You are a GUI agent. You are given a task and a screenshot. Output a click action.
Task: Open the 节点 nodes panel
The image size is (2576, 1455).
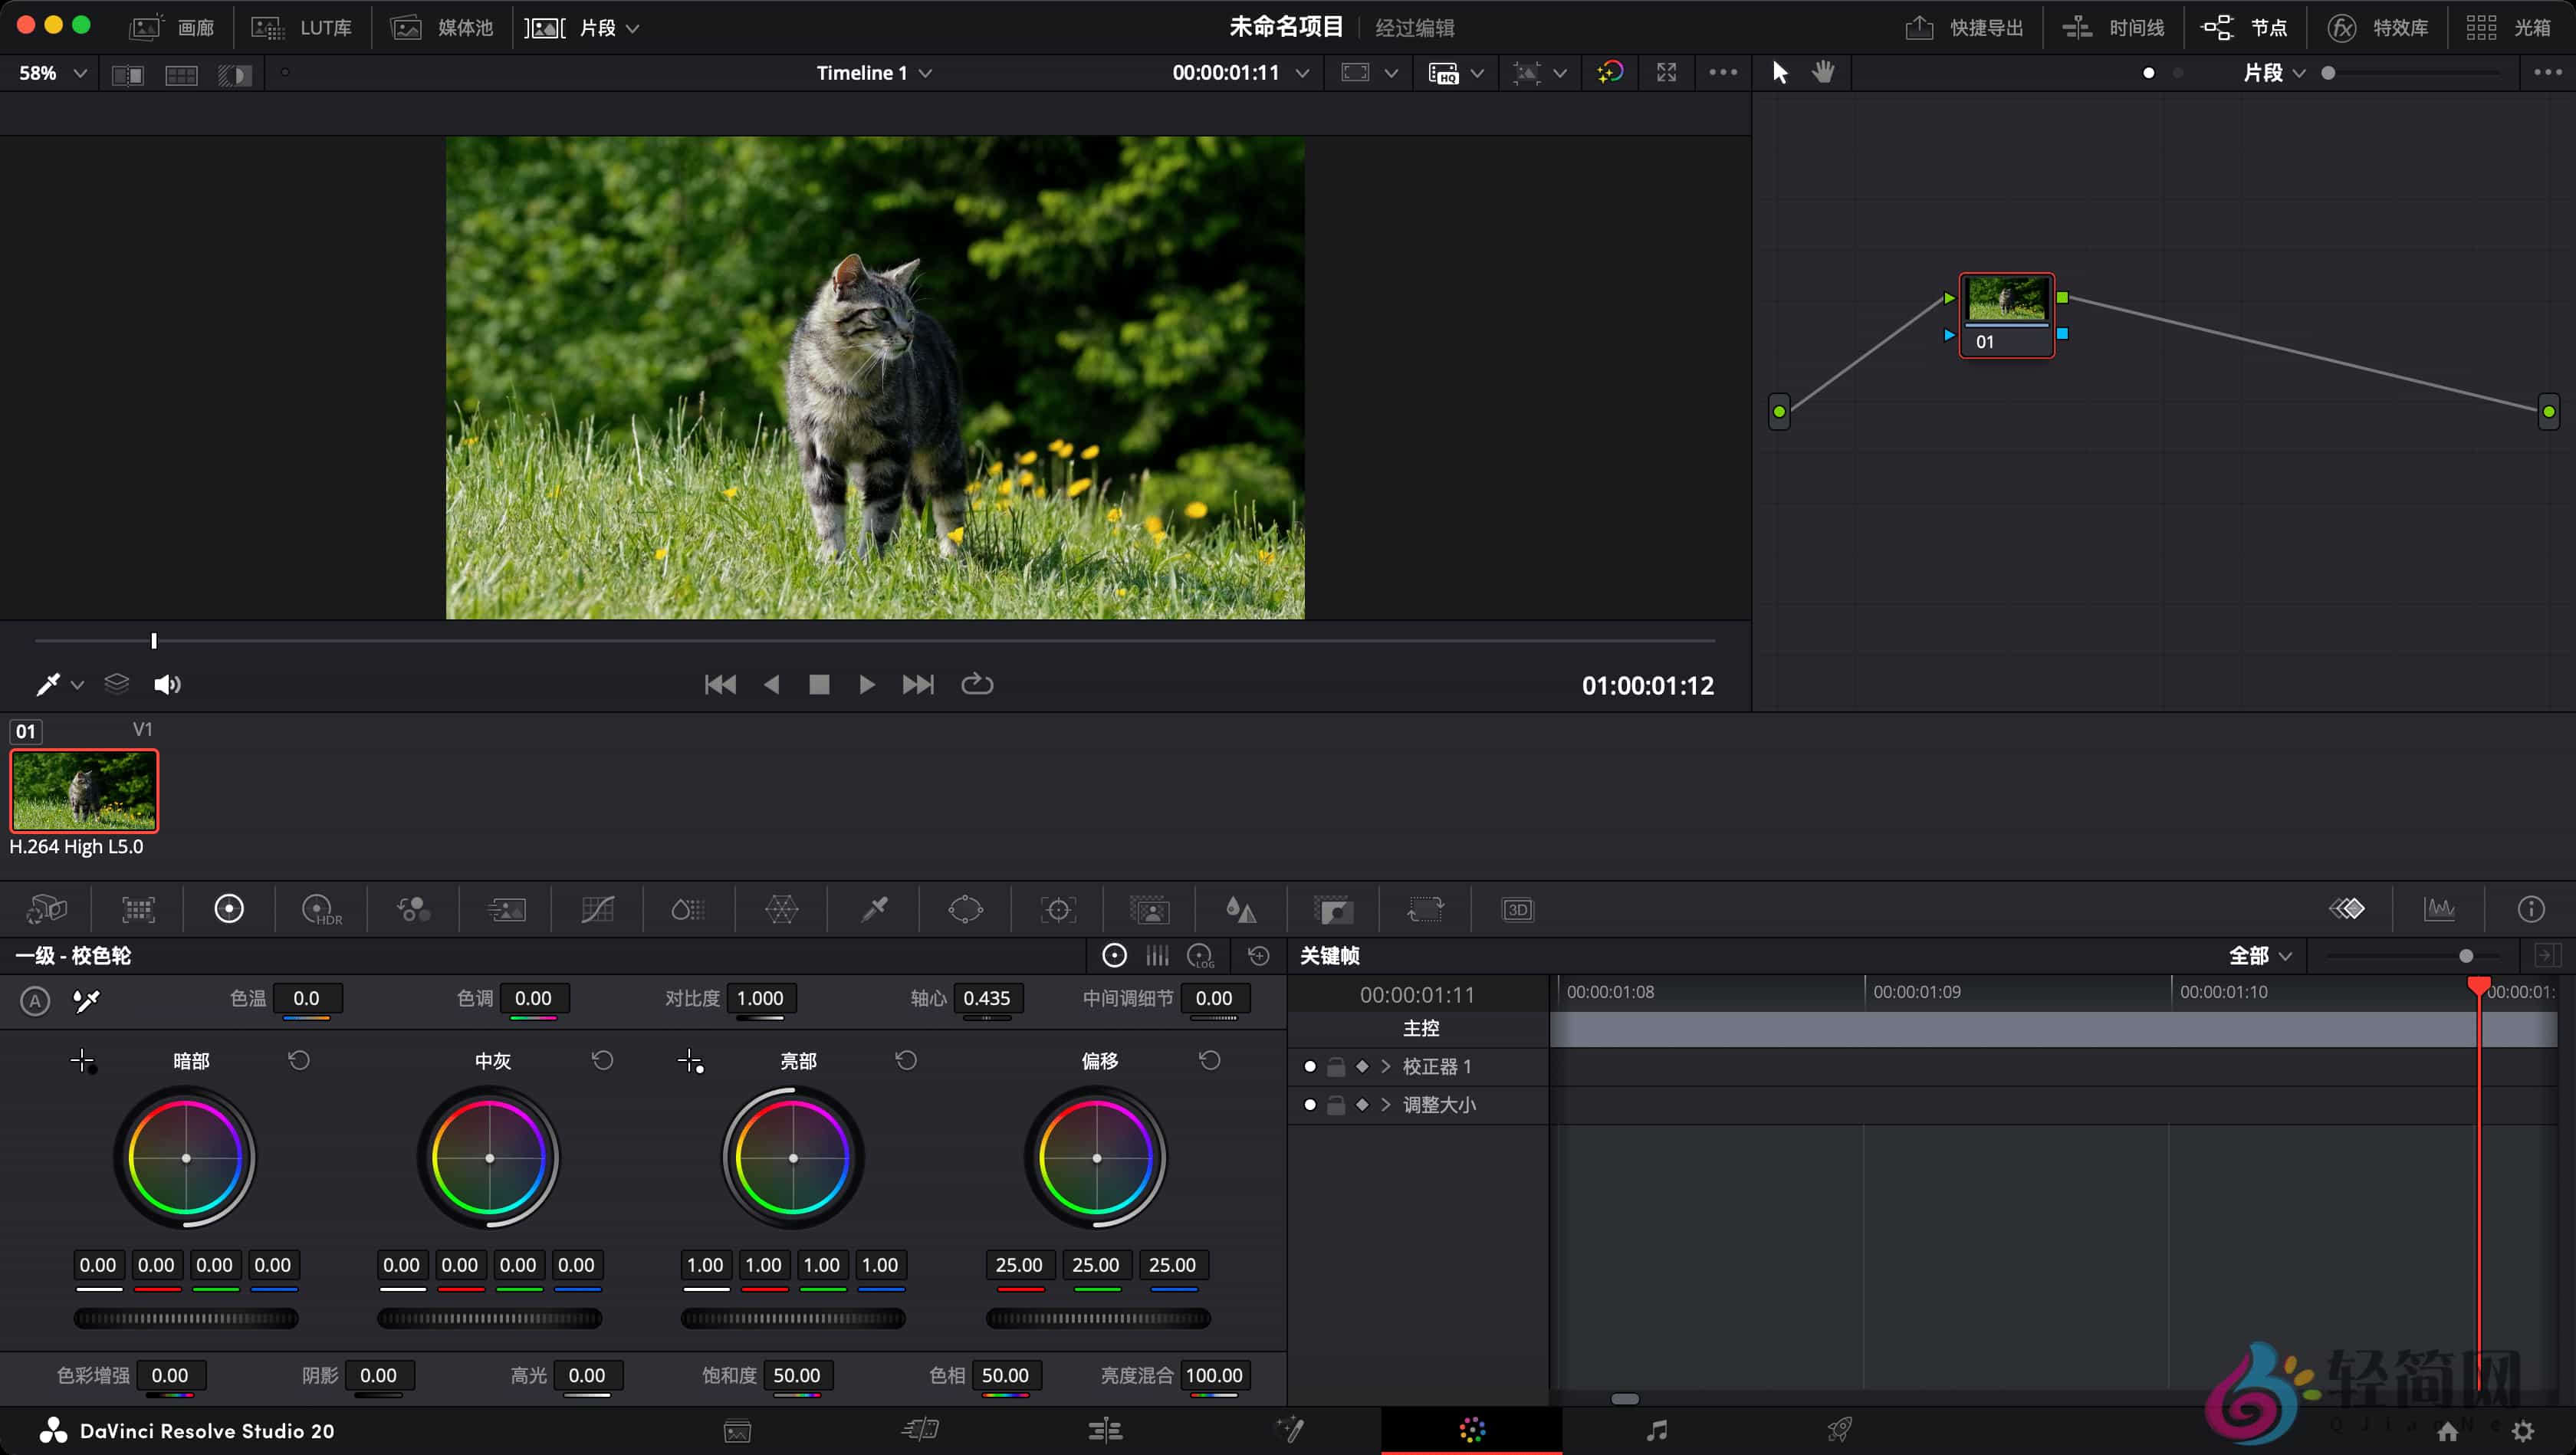click(x=2243, y=27)
